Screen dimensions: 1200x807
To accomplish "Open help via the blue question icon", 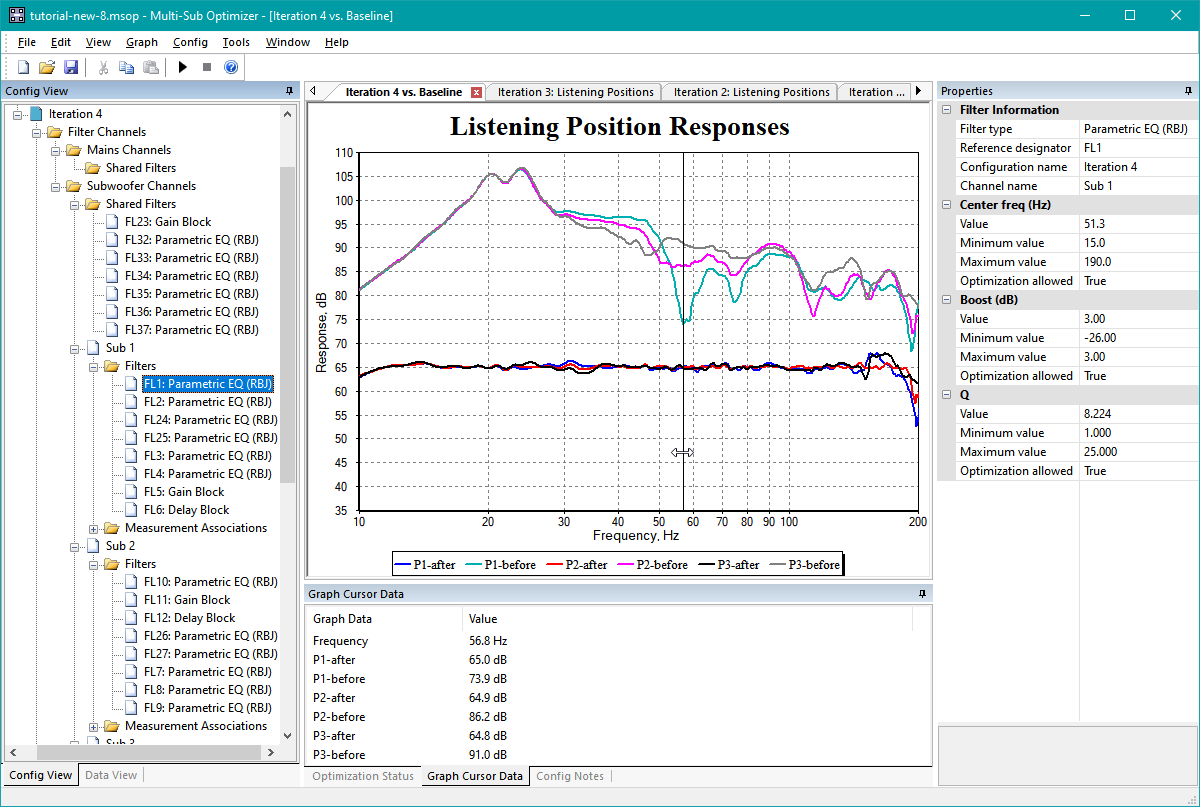I will coord(230,67).
